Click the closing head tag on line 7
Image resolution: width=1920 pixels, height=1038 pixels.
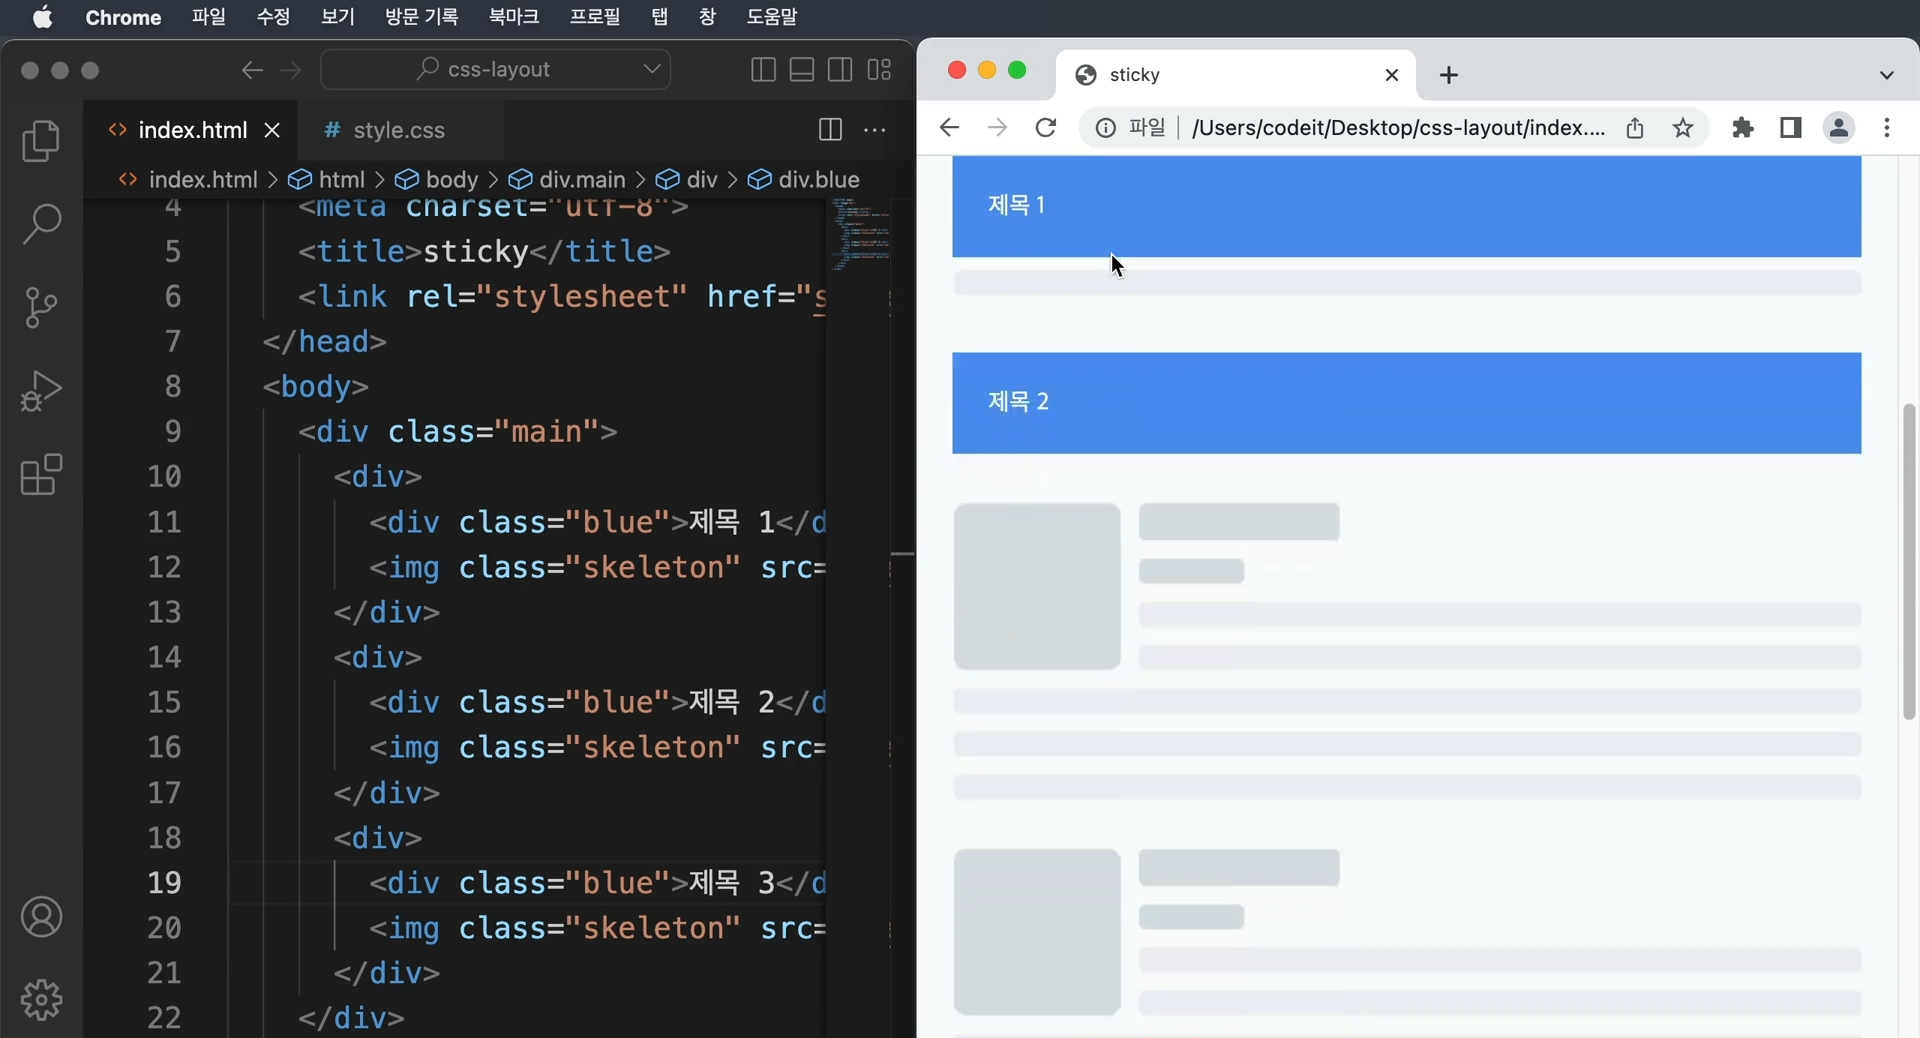(x=325, y=342)
